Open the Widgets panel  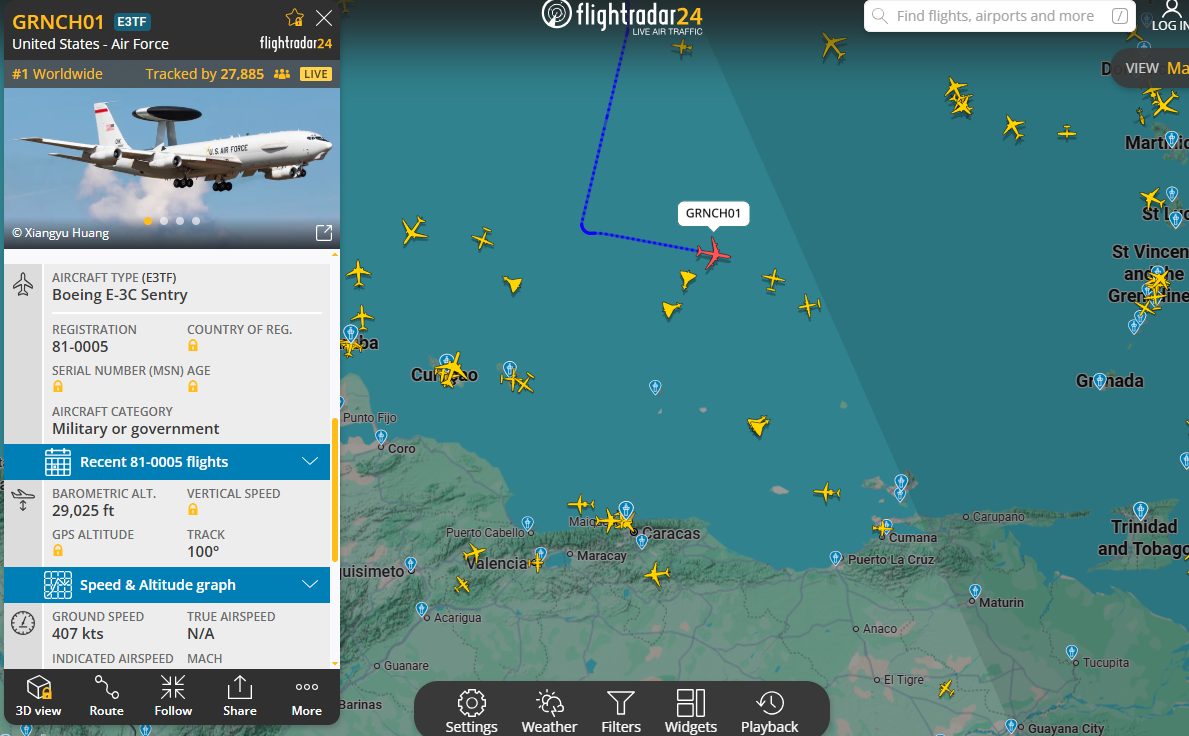[690, 712]
